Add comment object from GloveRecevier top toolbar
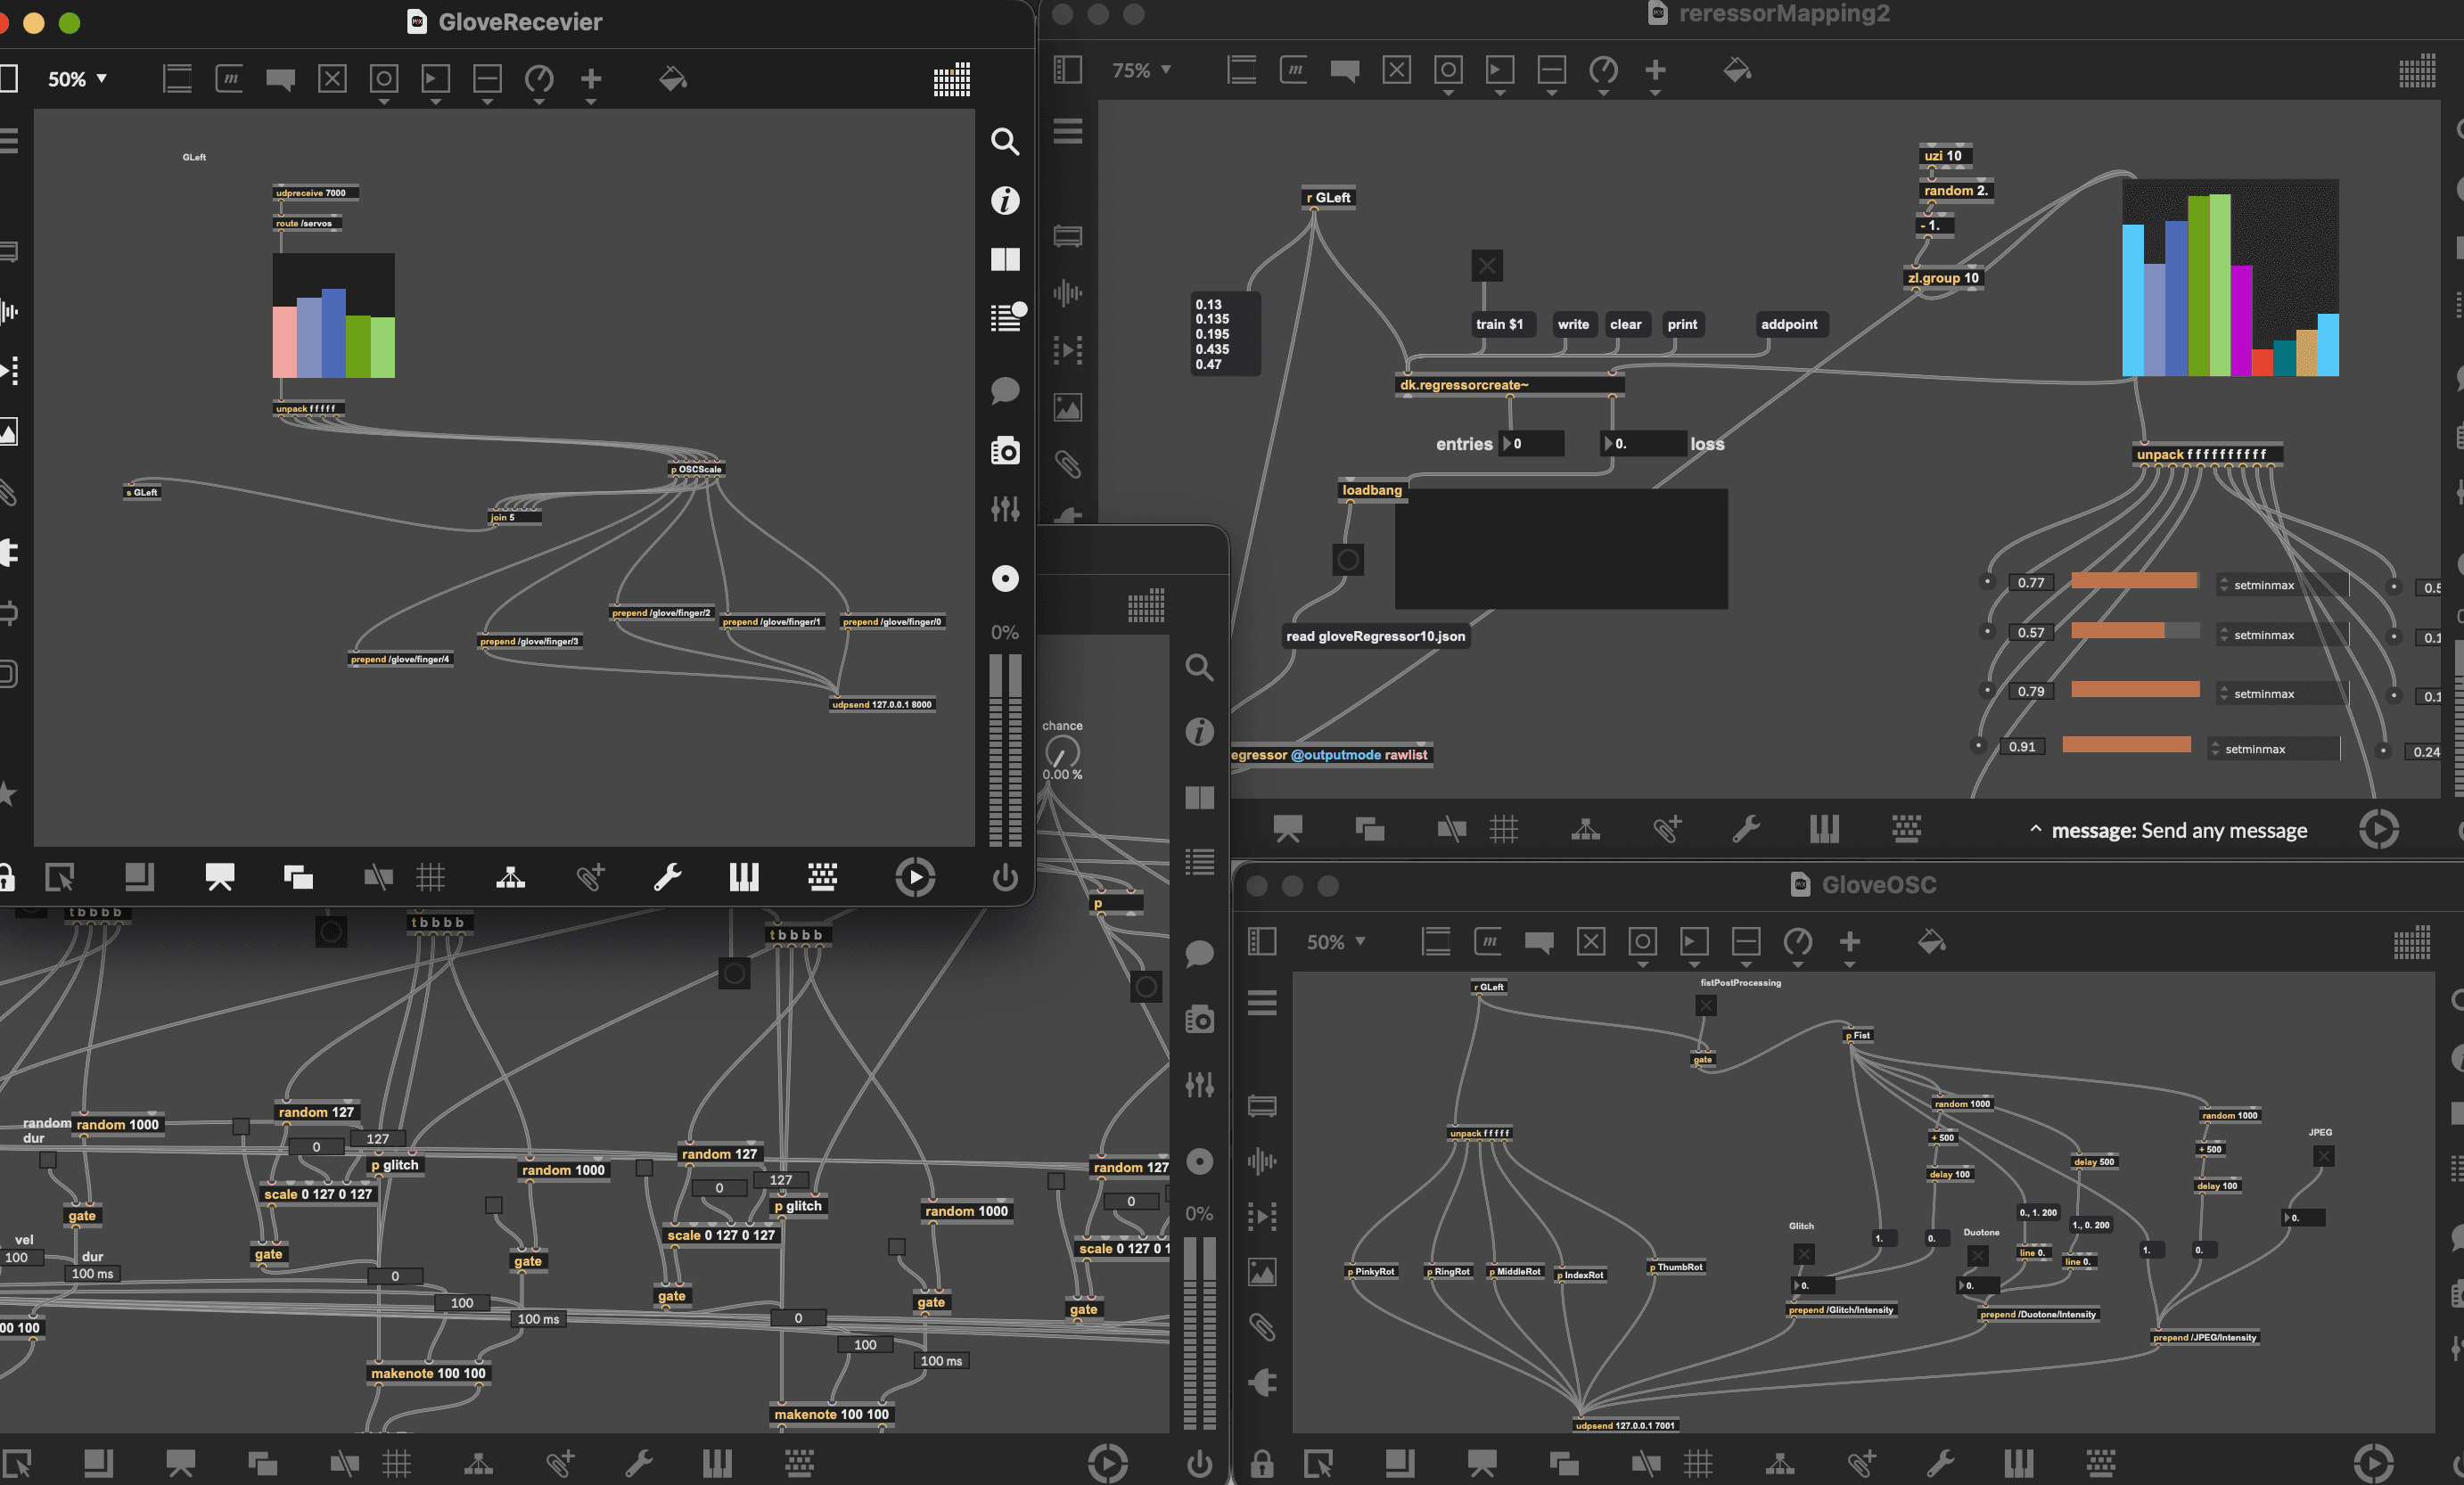 click(x=280, y=79)
